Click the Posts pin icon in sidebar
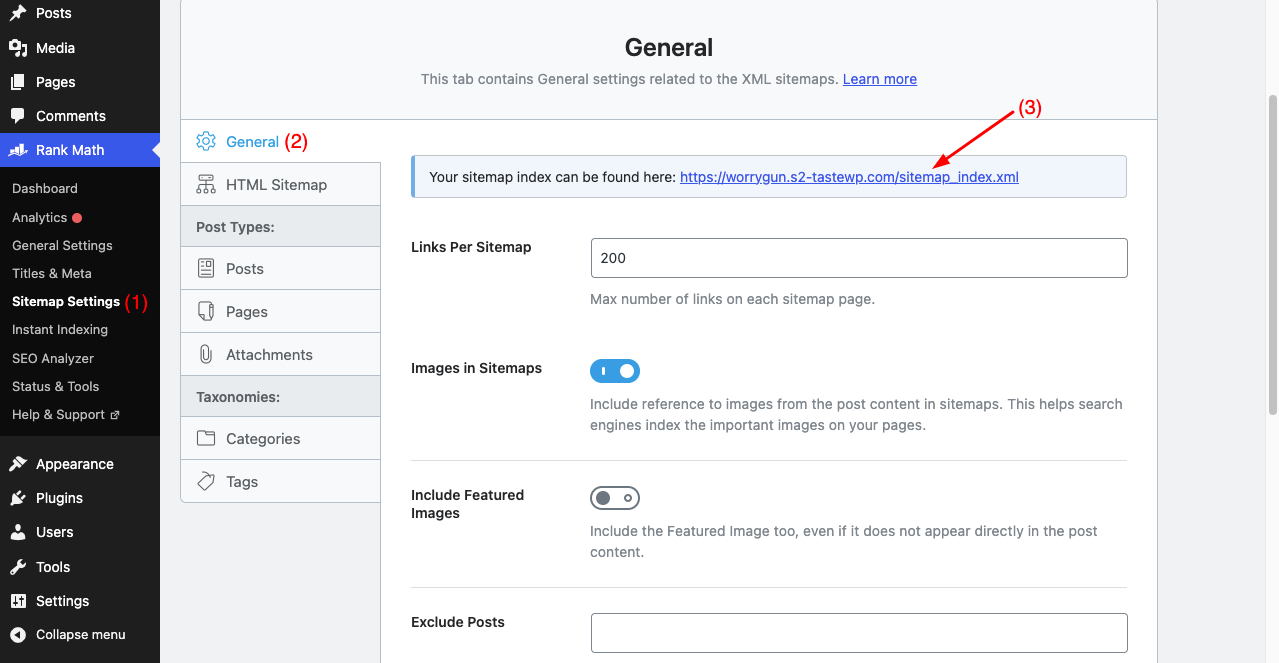The width and height of the screenshot is (1279, 663). point(18,13)
